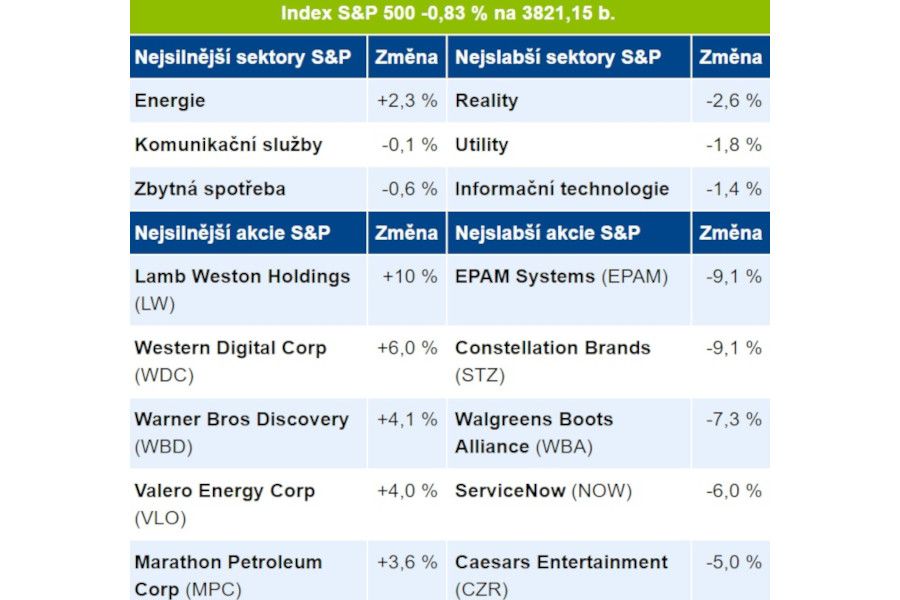The height and width of the screenshot is (600, 900).
Task: Open the Caesars Entertainment stock link
Action: (x=561, y=562)
